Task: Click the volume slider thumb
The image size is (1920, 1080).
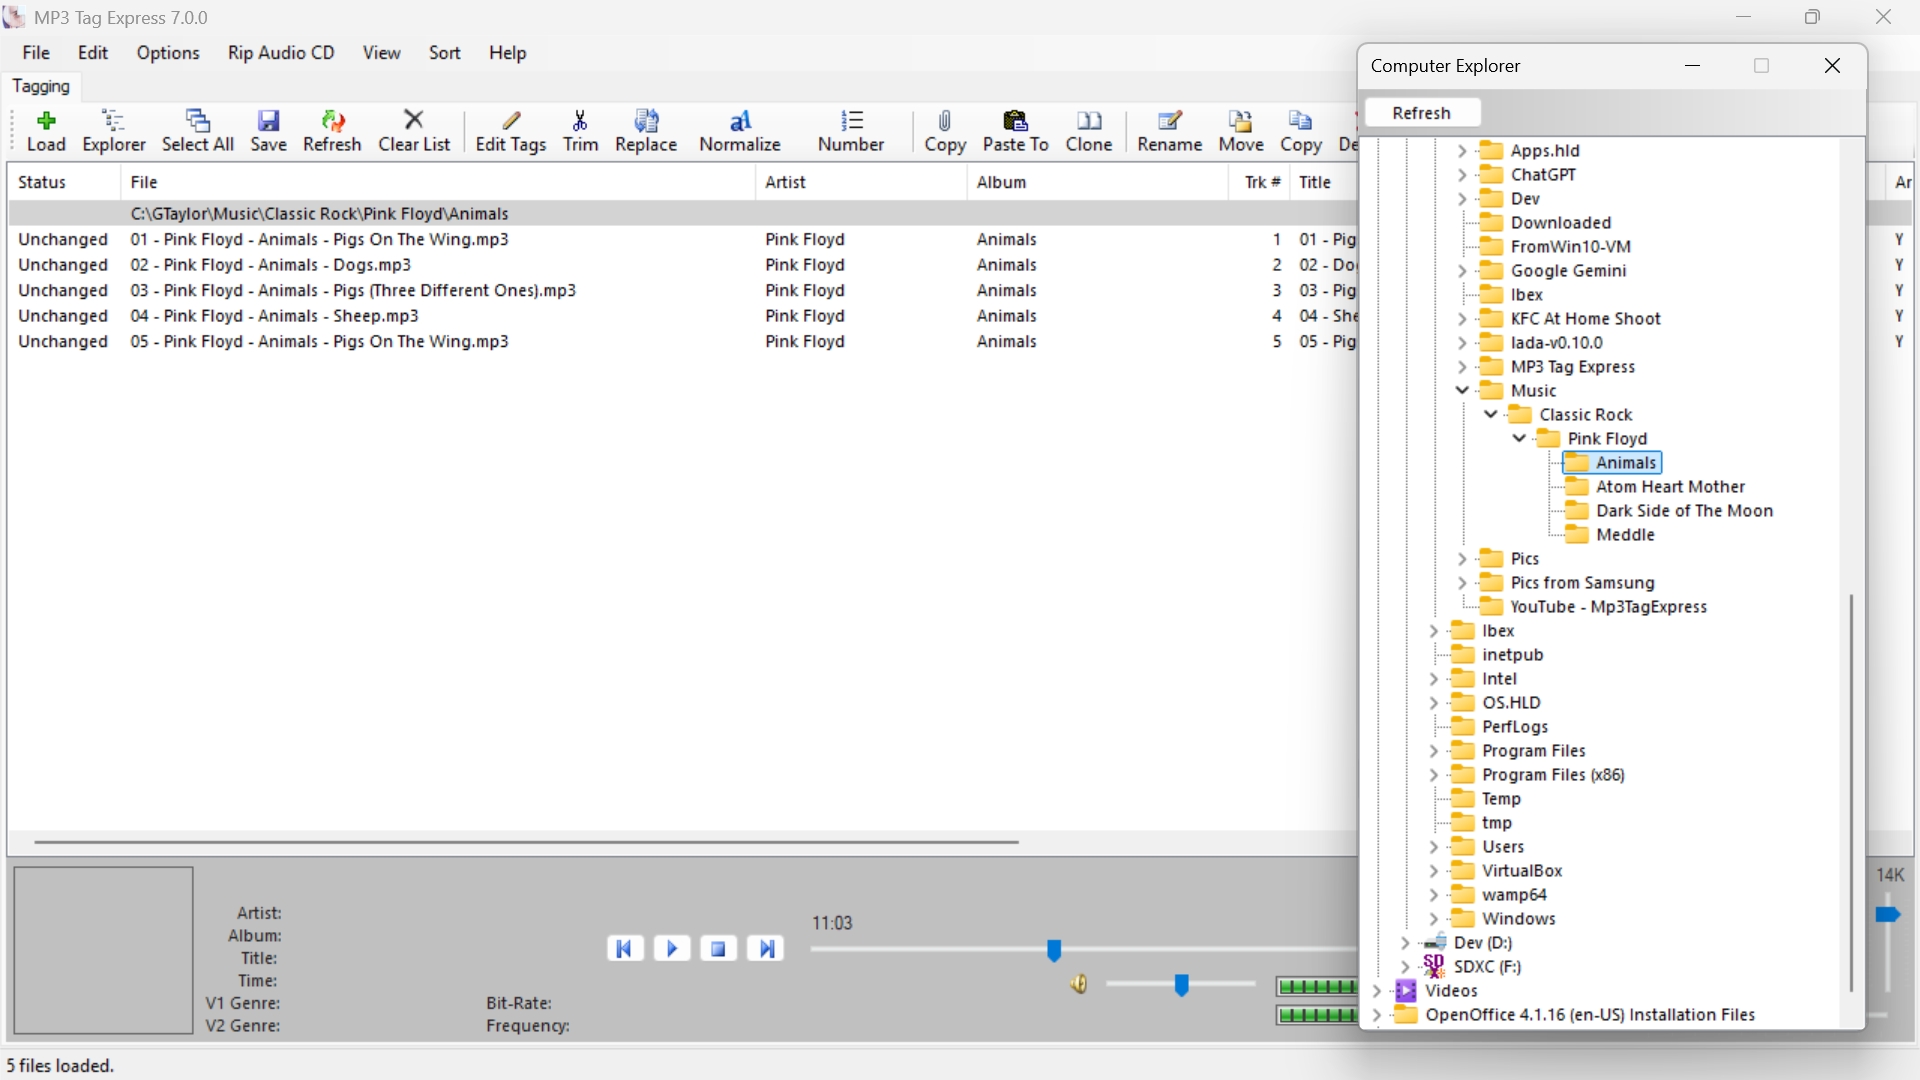Action: click(x=1181, y=986)
